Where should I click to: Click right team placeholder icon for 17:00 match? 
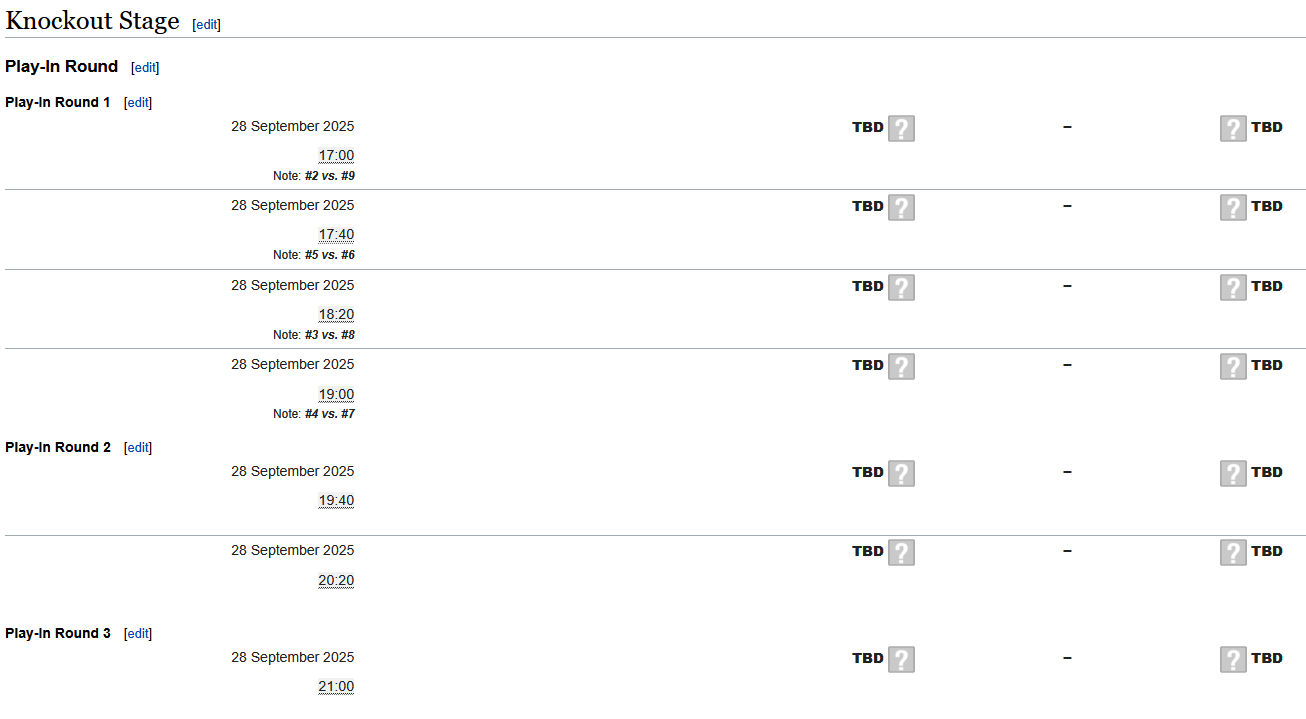pos(1233,128)
